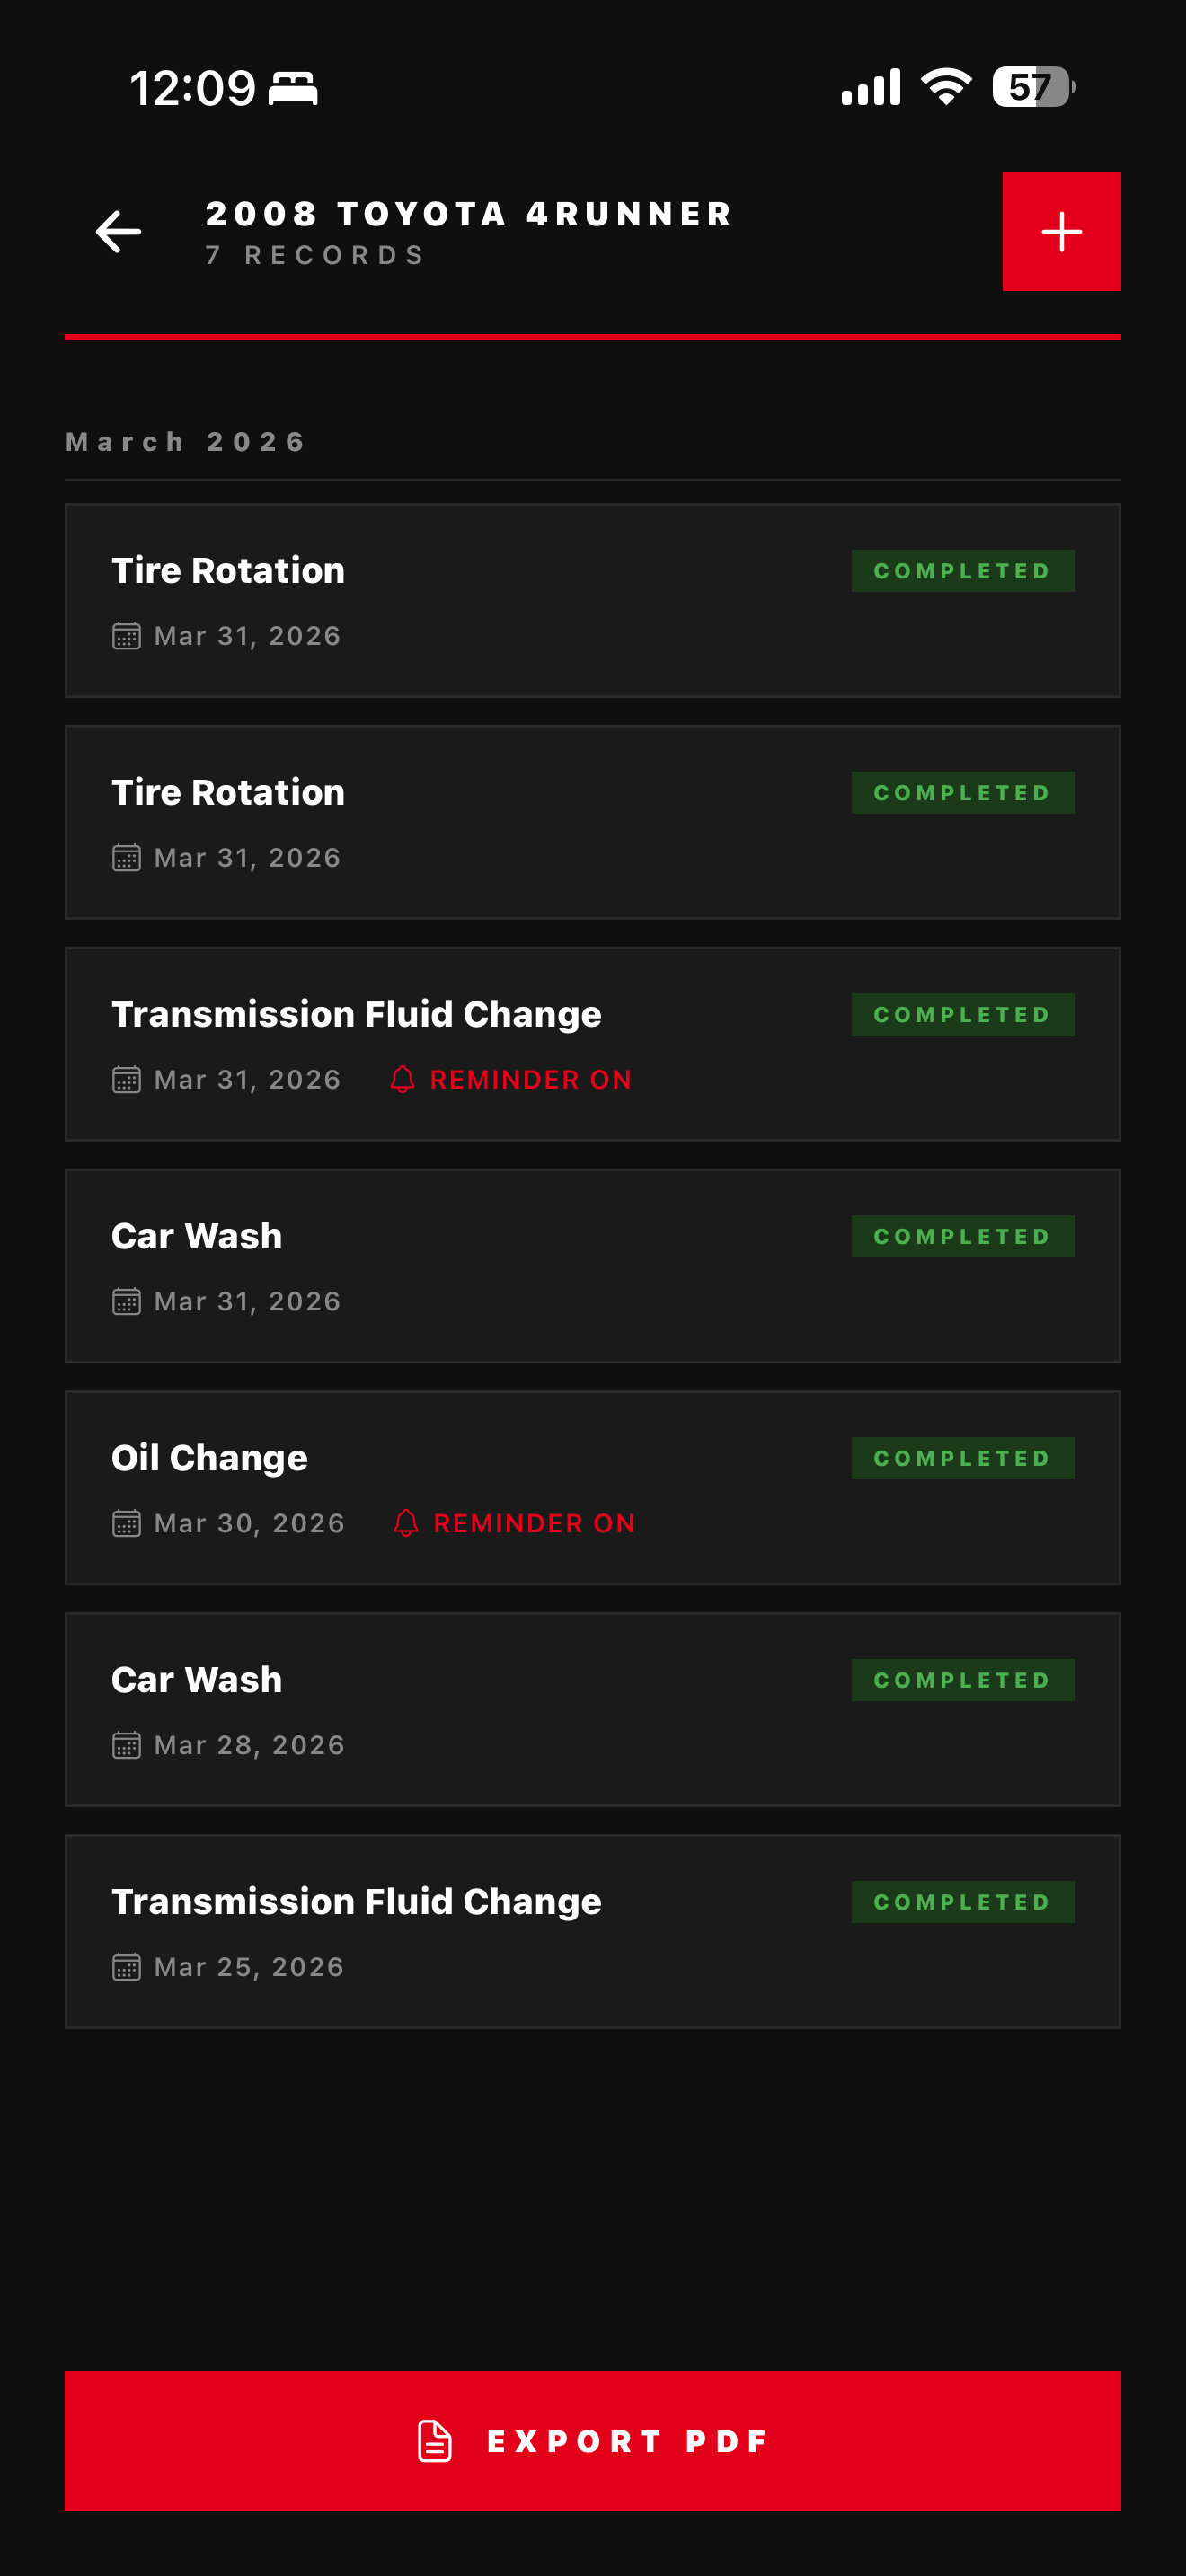Tap the bell icon on Transmission Fluid Change Mar 31
Screen dimensions: 1186x2576
pos(402,1079)
